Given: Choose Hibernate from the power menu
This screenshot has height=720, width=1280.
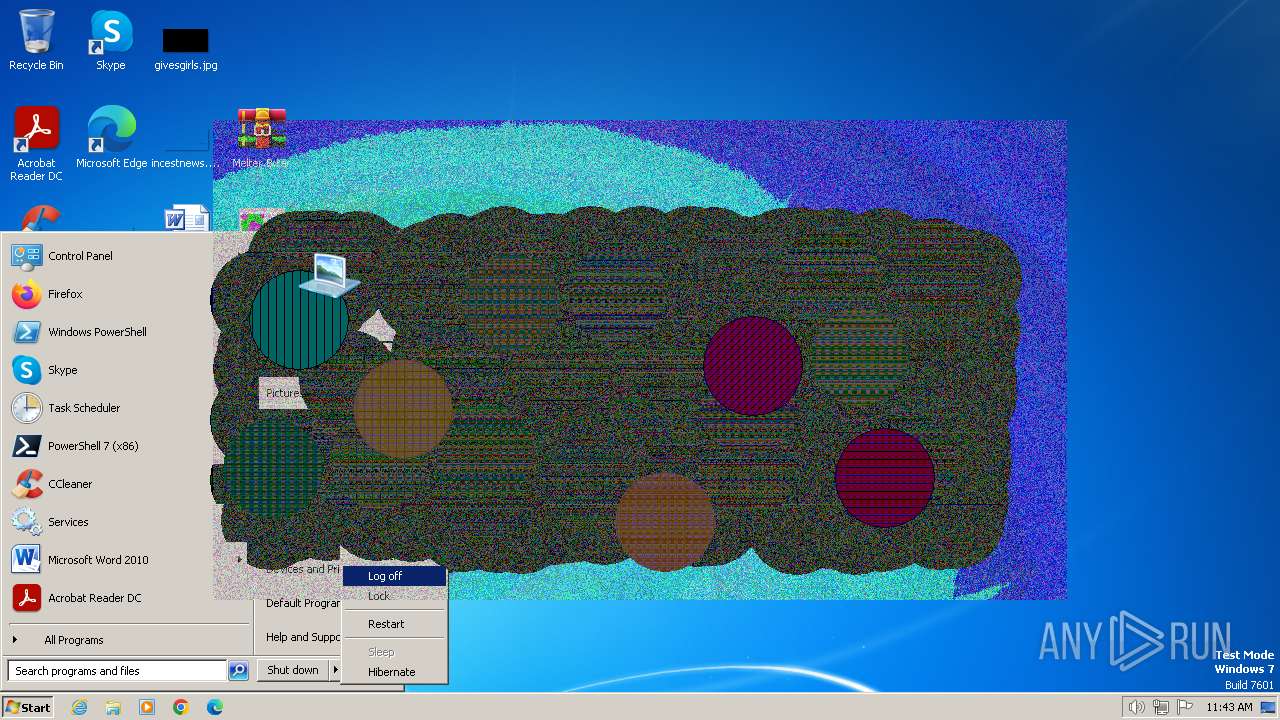Looking at the screenshot, I should (x=394, y=672).
